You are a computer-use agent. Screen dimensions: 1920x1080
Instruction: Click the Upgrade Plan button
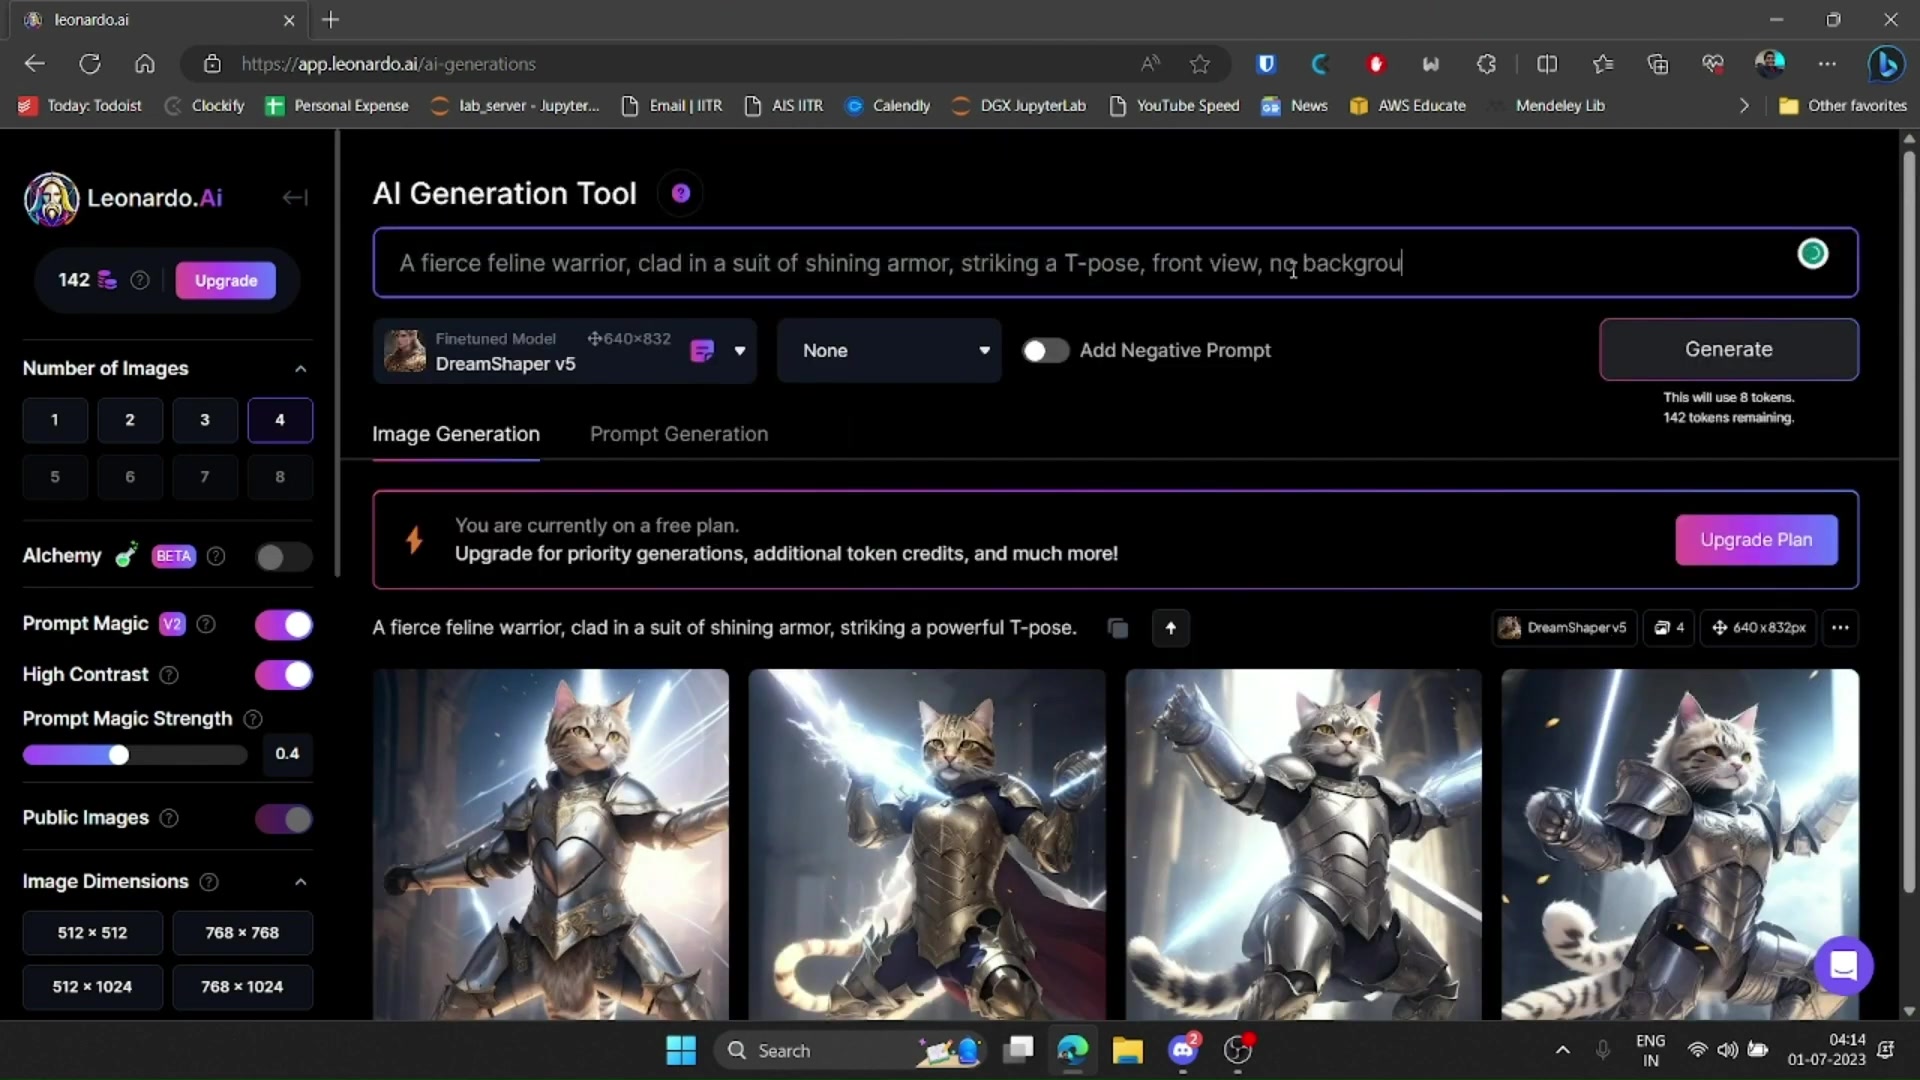tap(1756, 539)
